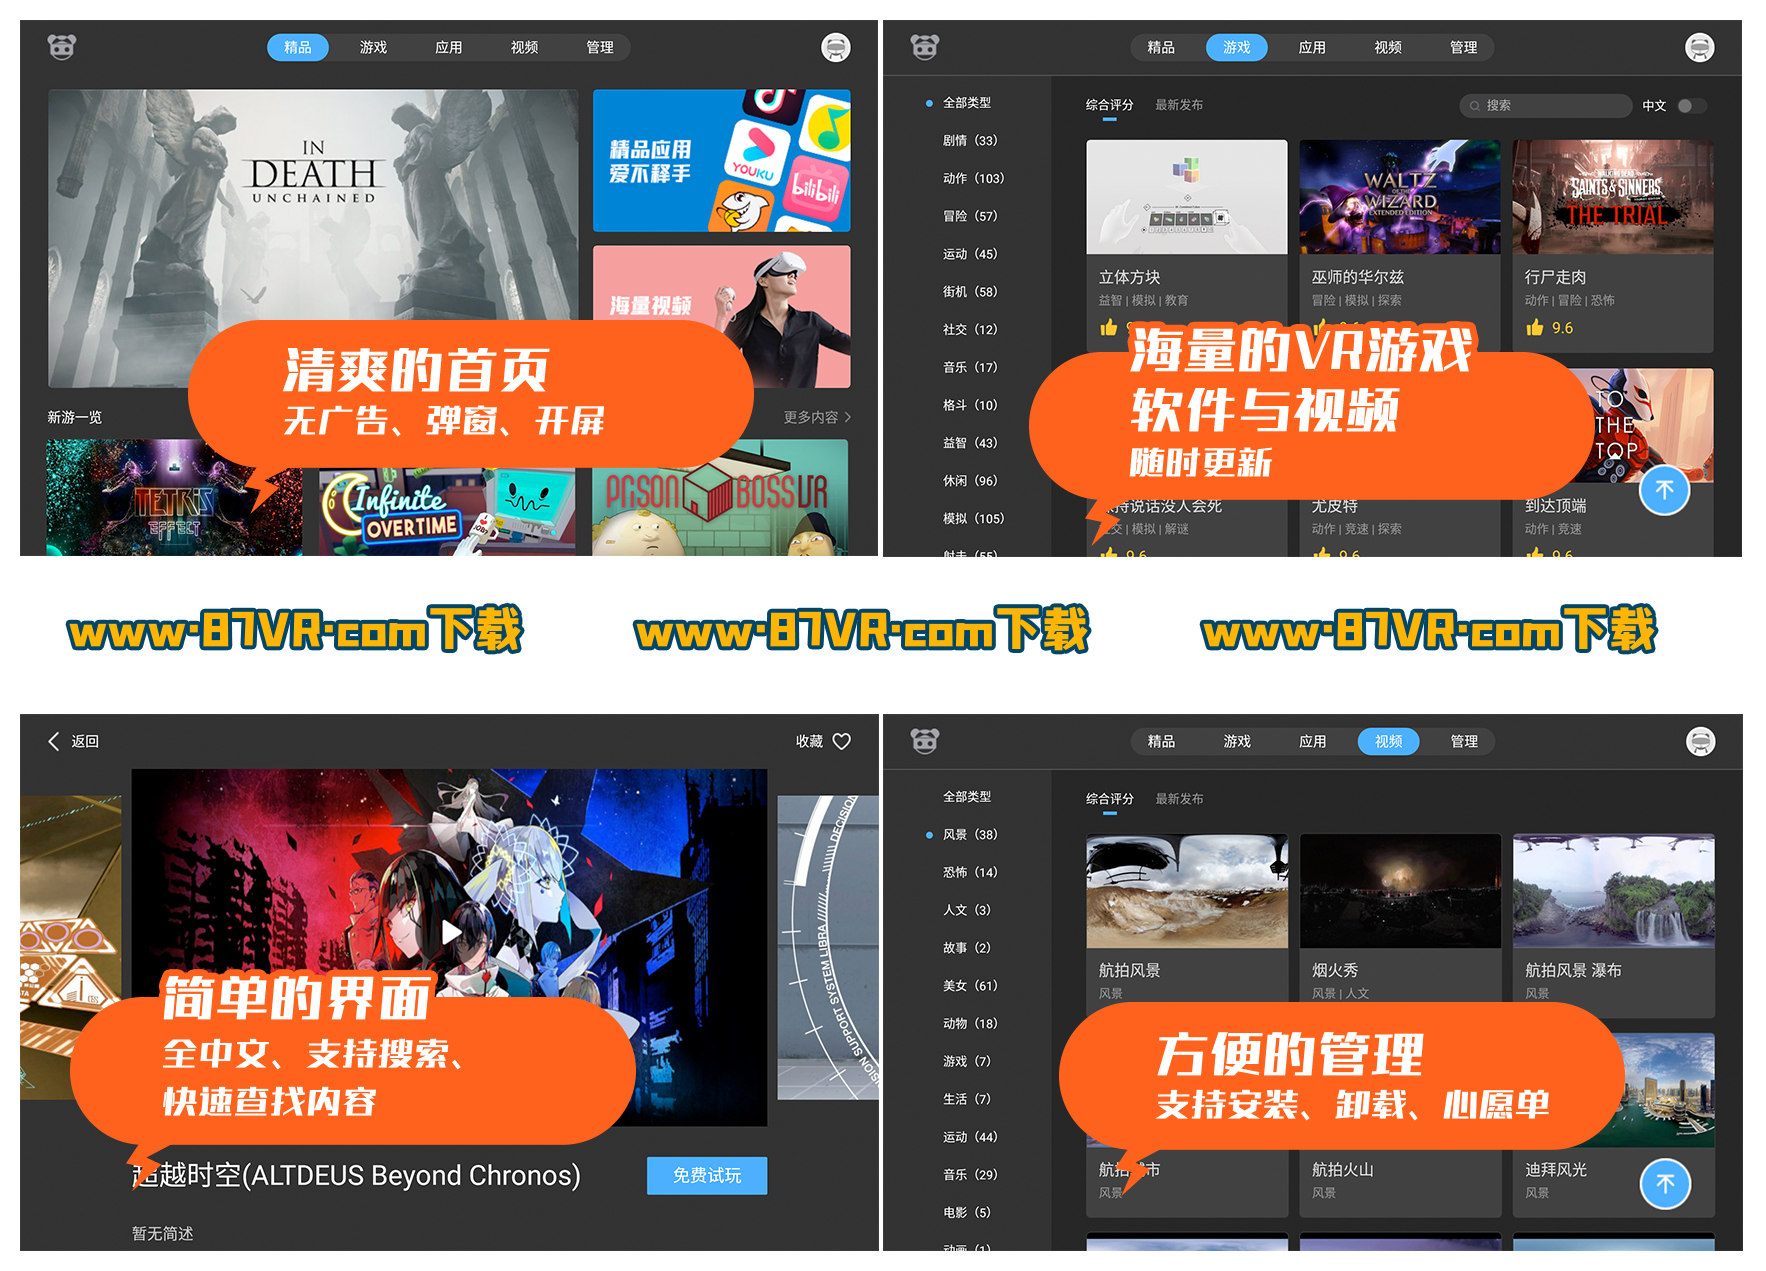Select the 游戏 tab on the video screen
Viewport: 1766px width, 1271px height.
click(1237, 741)
